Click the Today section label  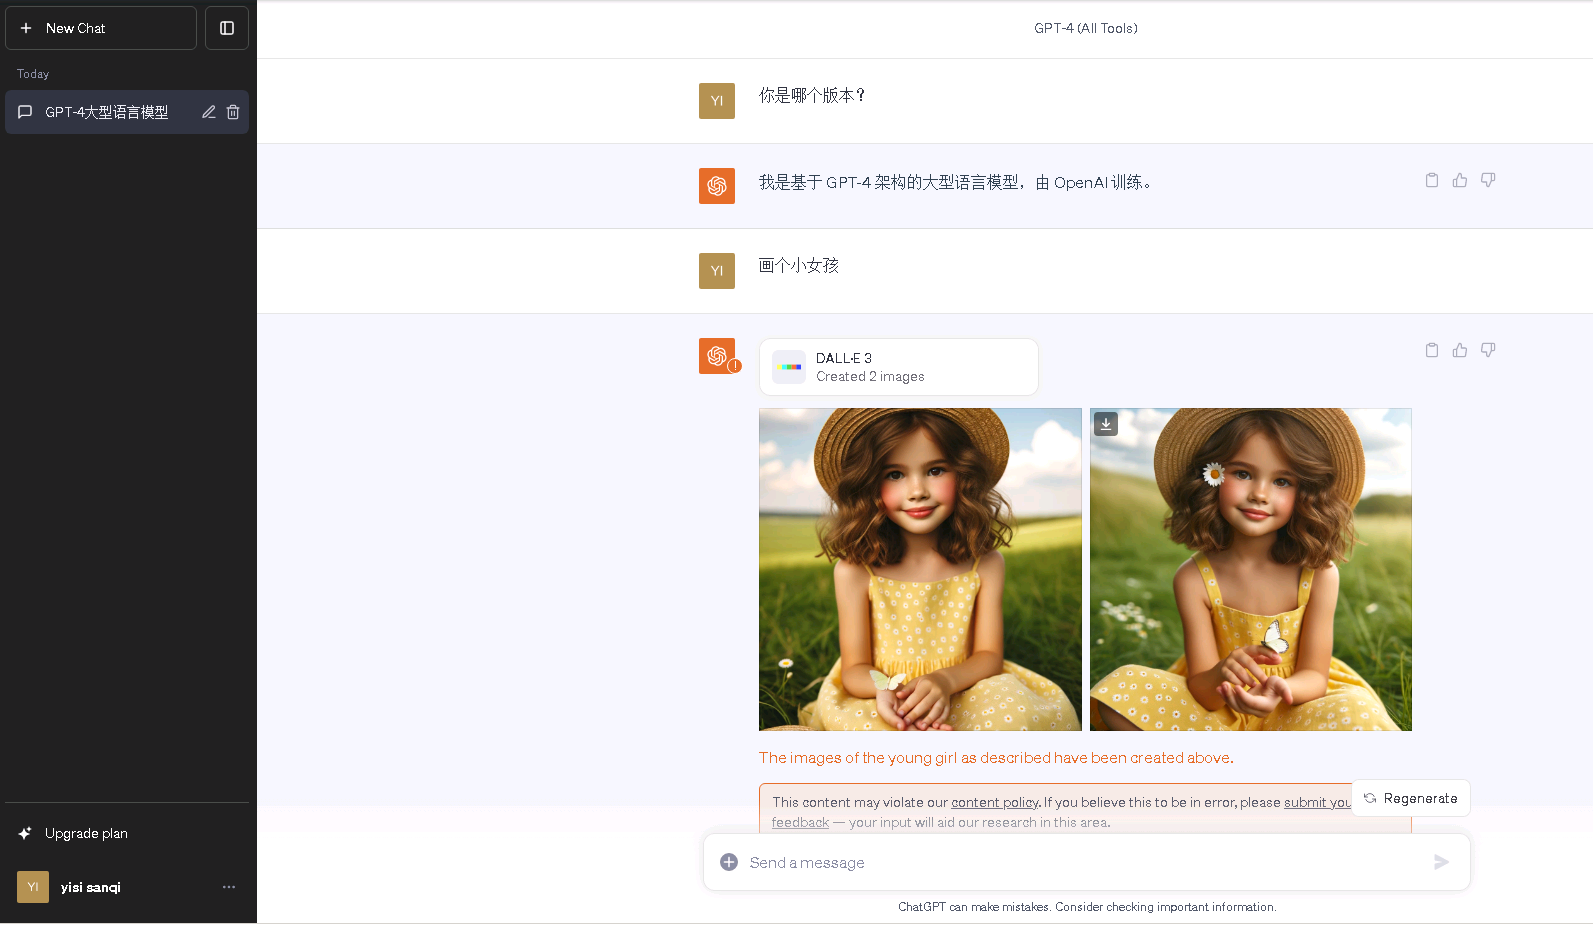pos(33,74)
